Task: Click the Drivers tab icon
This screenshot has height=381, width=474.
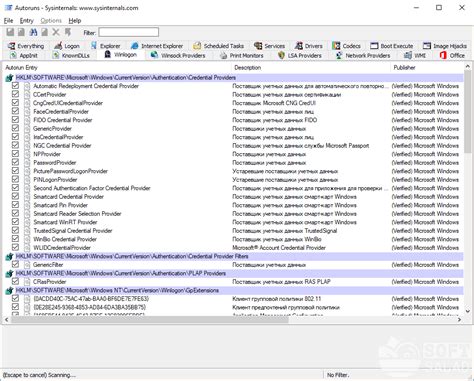Action: click(x=299, y=46)
